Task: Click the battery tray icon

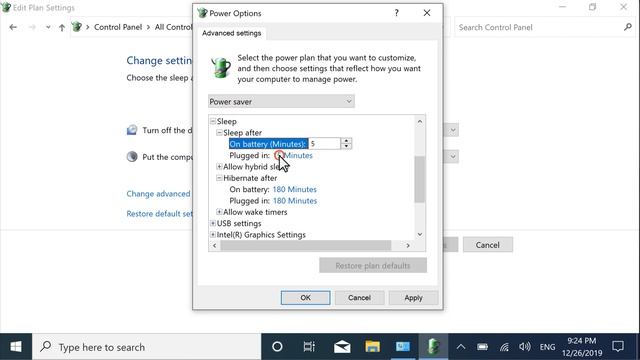Action: pos(482,347)
